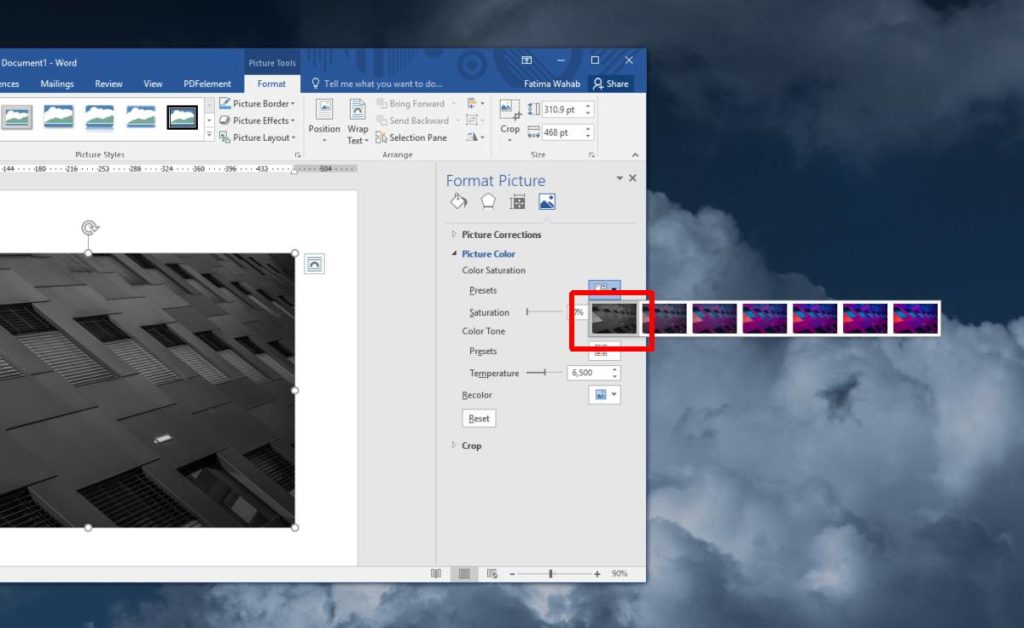
Task: Open the Layout & Properties icon
Action: coord(516,201)
